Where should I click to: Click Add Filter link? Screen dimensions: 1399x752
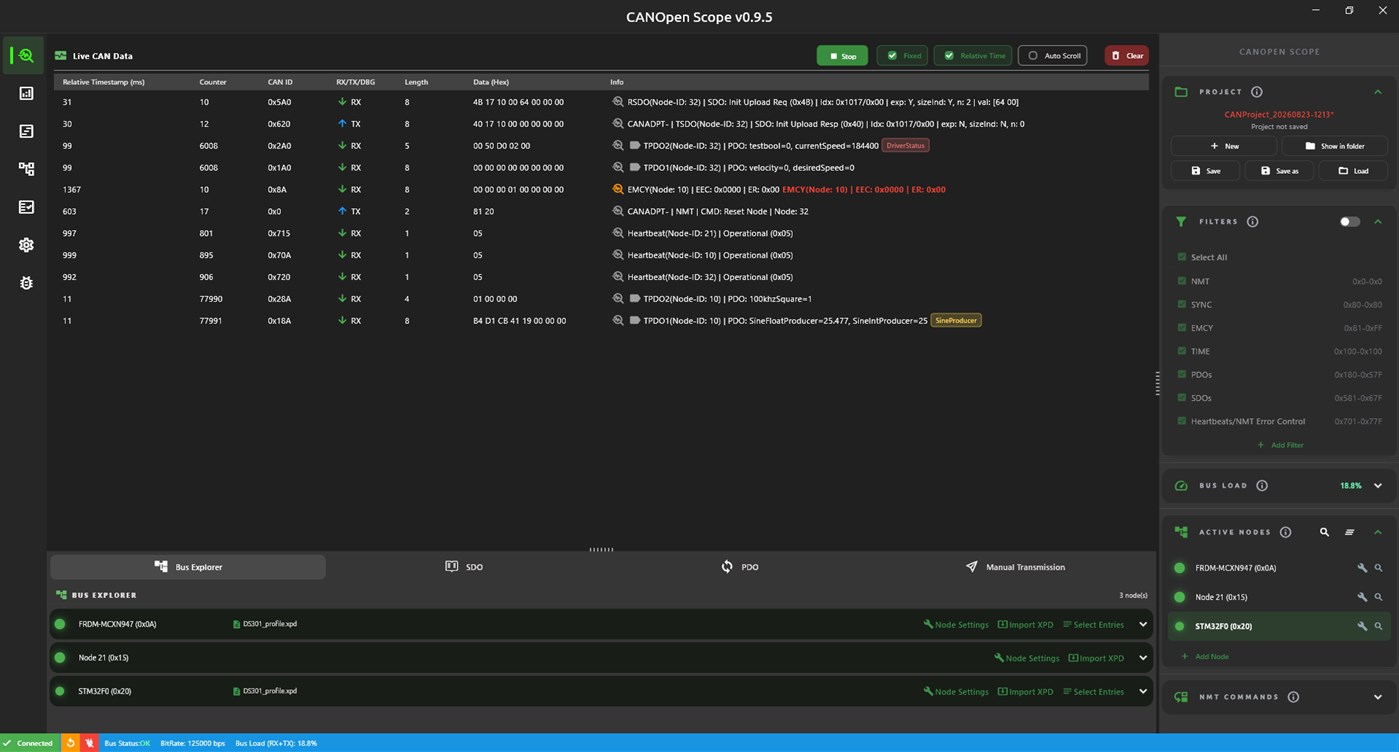1280,445
